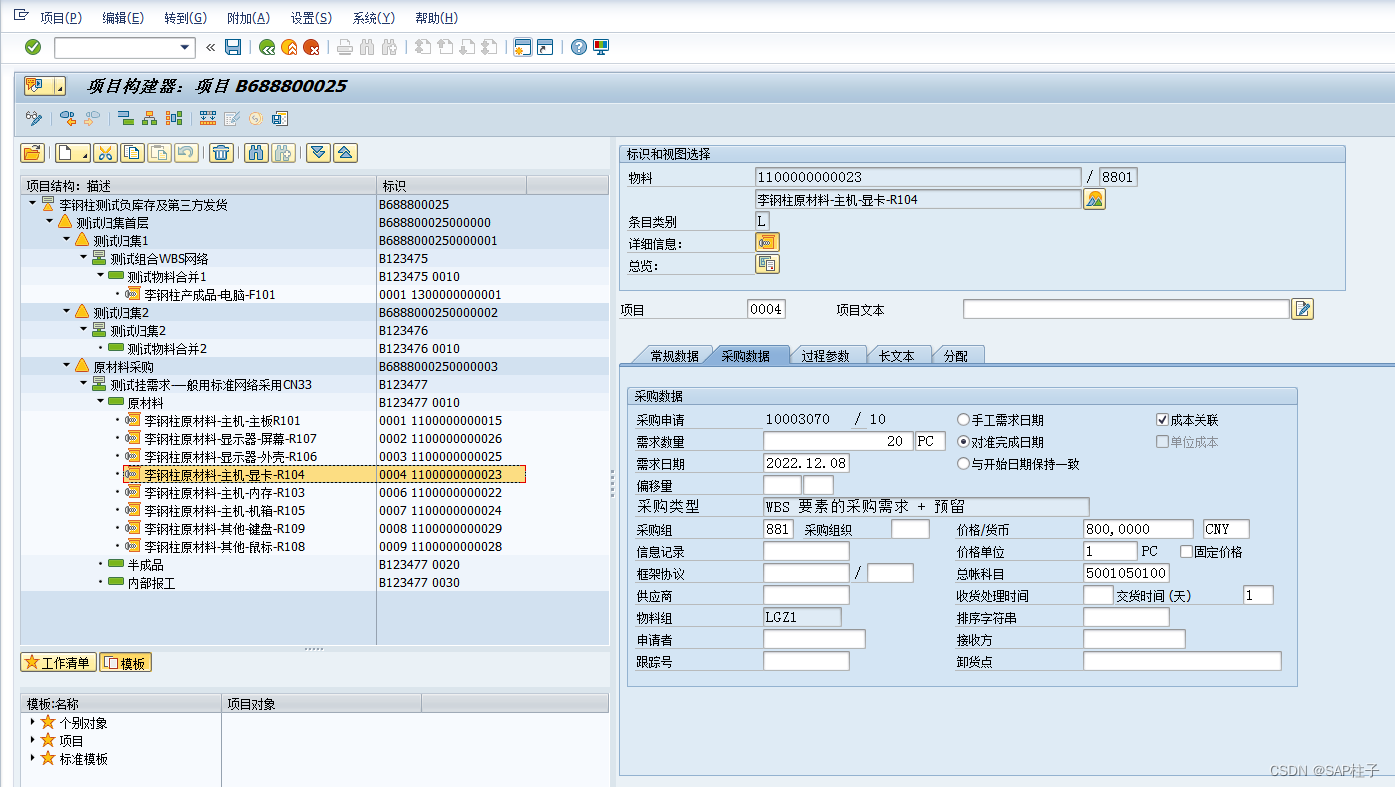
Task: Toggle the 固定价格 checkbox
Action: point(1186,552)
